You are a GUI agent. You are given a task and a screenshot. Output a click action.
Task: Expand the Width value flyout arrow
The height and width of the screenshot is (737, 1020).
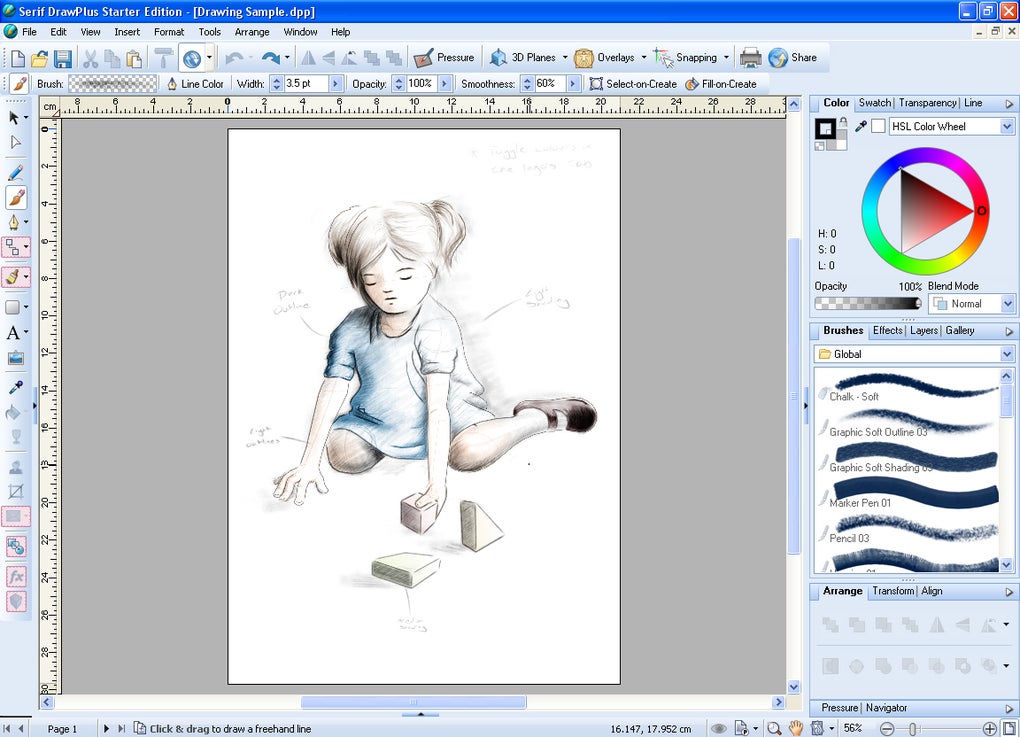(x=336, y=84)
